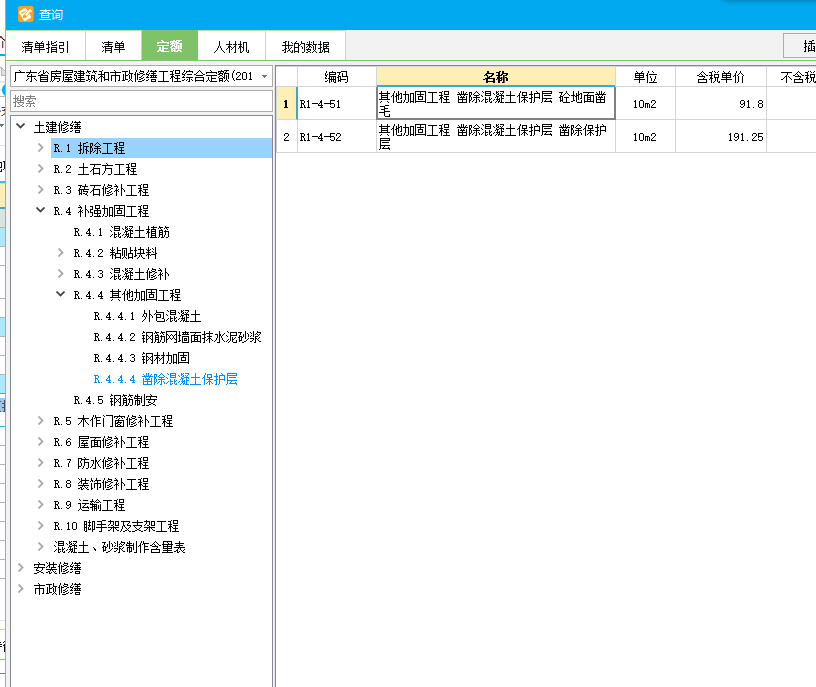Select R.6 屋面修补工程 item
This screenshot has height=687, width=816.
click(101, 442)
